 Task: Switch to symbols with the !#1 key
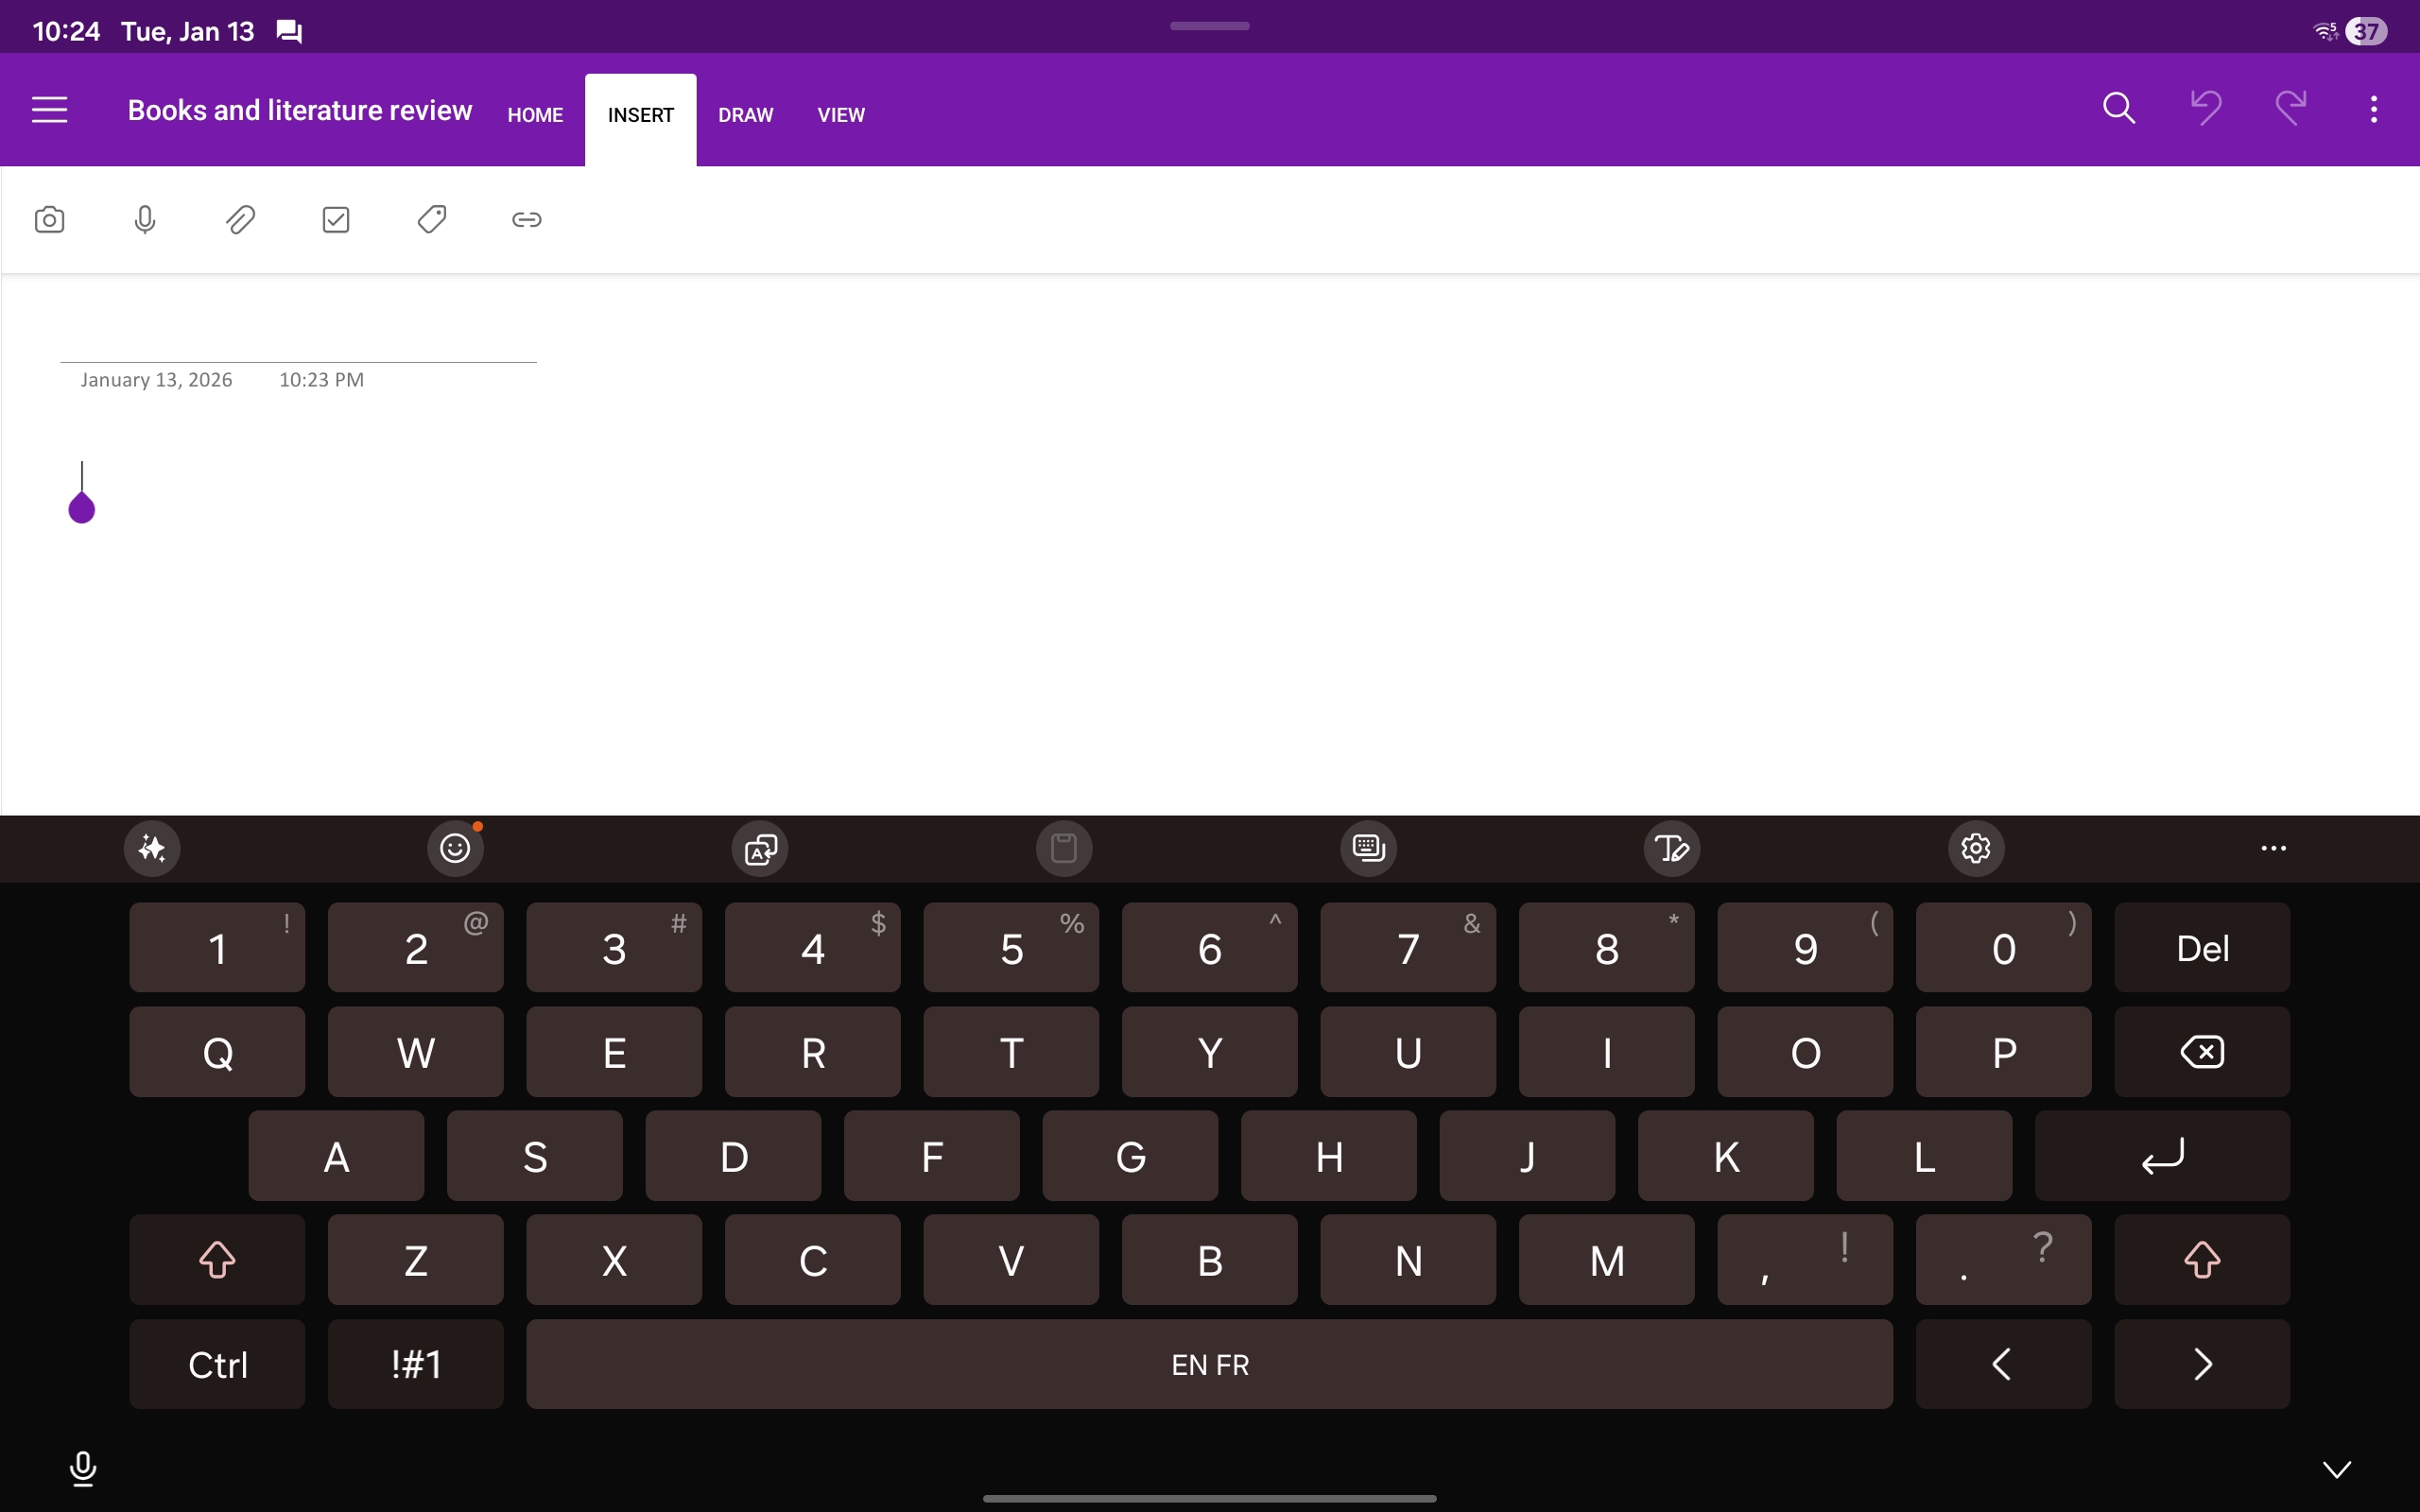pyautogui.click(x=416, y=1363)
